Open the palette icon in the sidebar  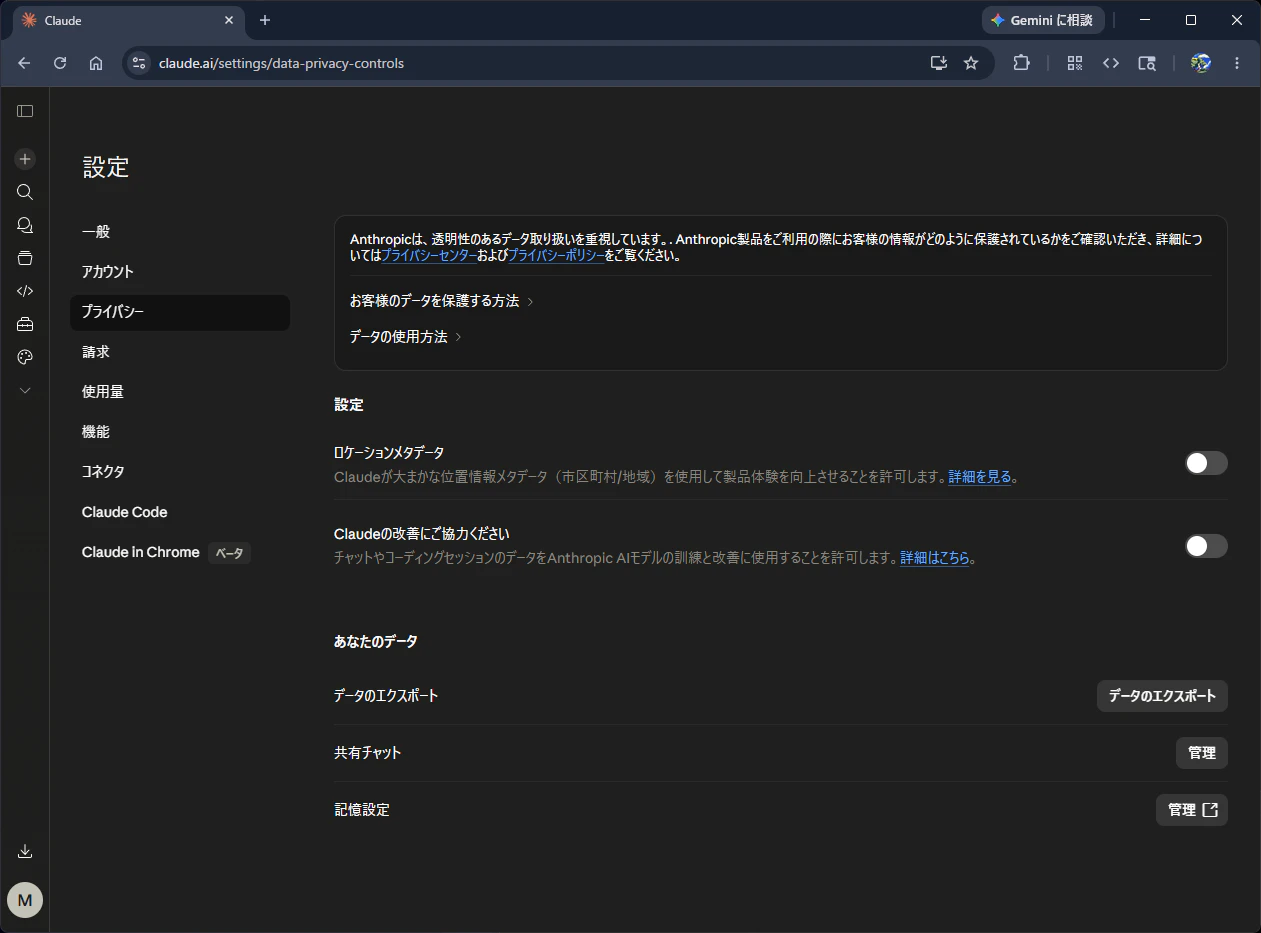pos(25,357)
